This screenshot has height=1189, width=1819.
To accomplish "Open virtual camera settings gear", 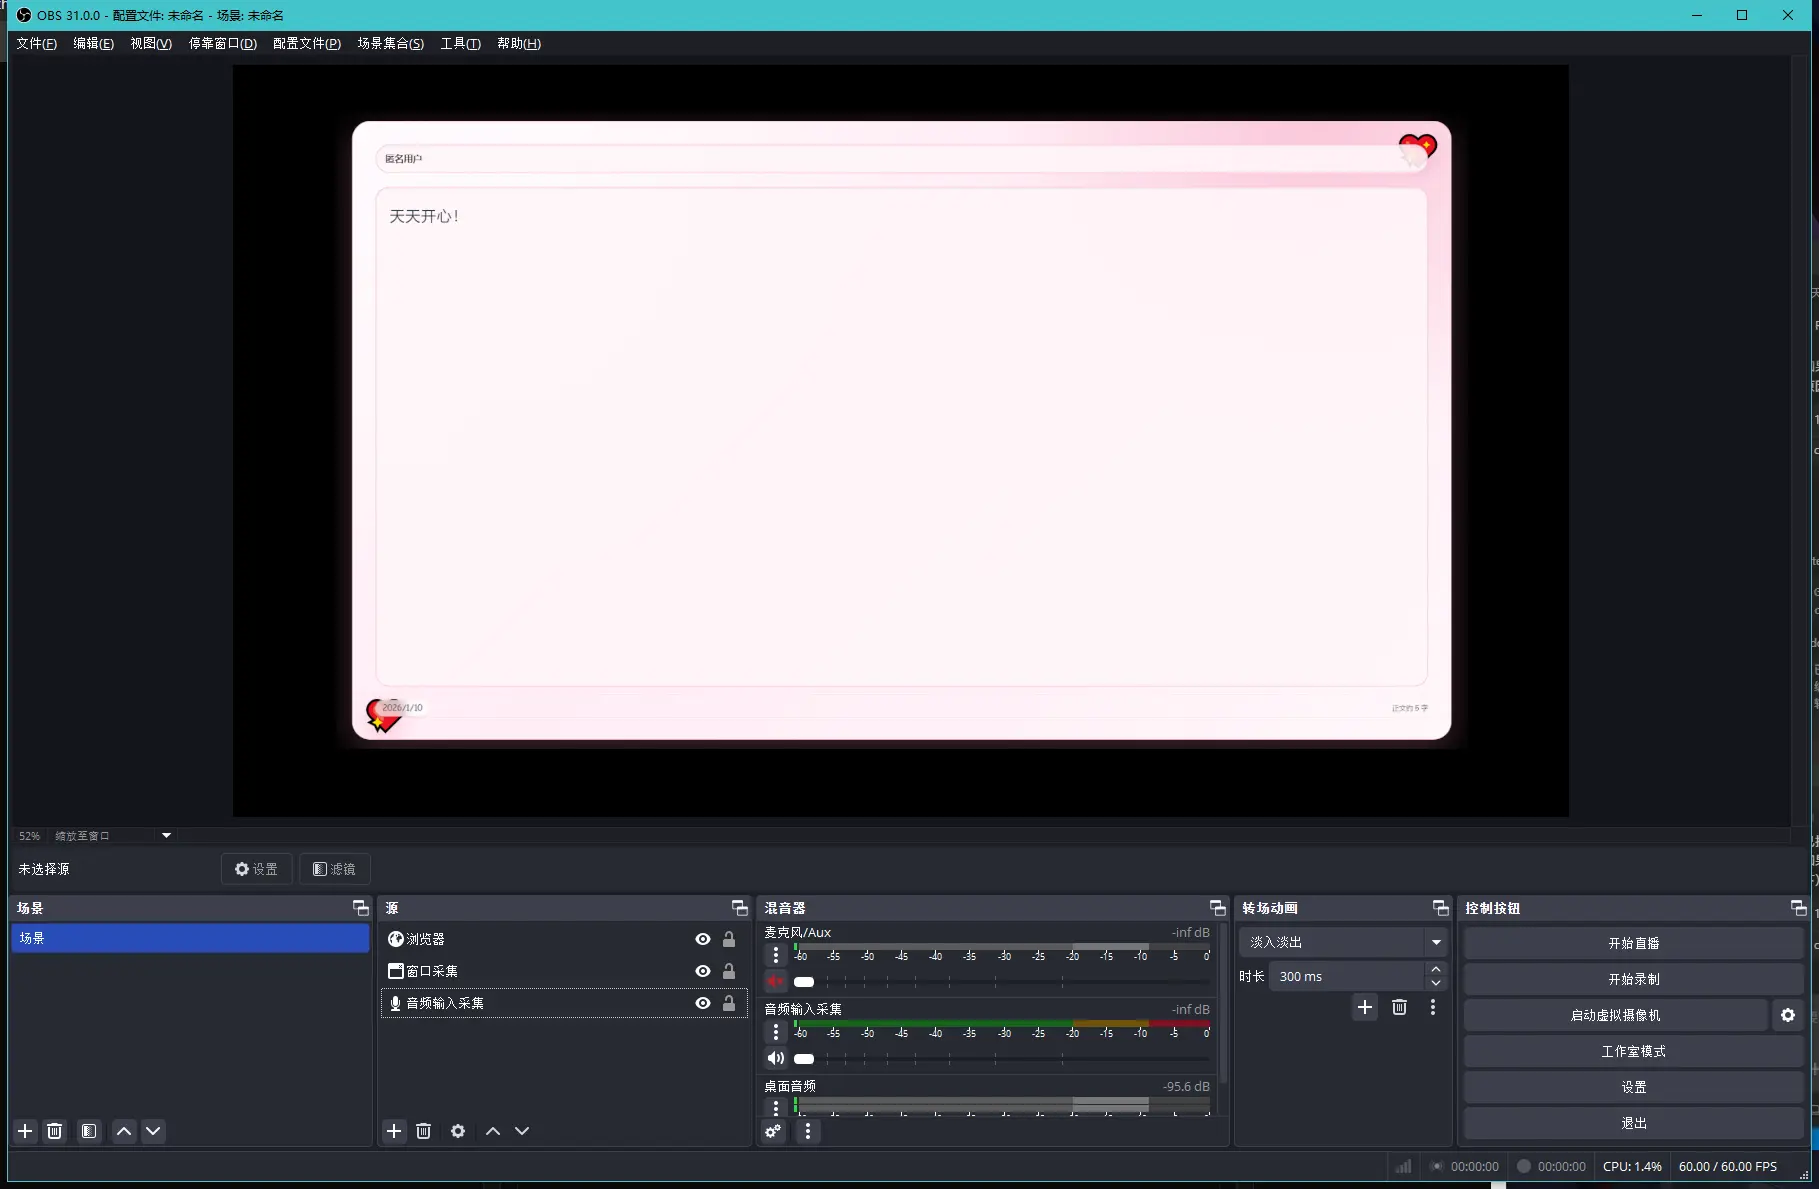I will [x=1788, y=1015].
